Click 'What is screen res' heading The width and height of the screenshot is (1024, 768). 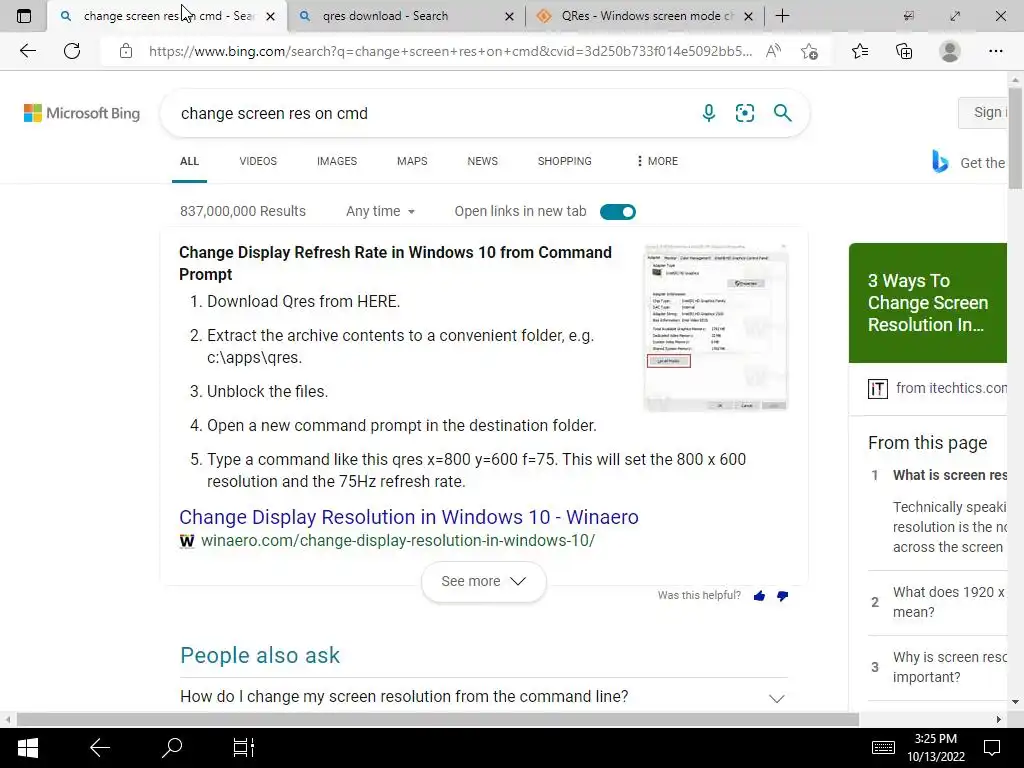950,475
